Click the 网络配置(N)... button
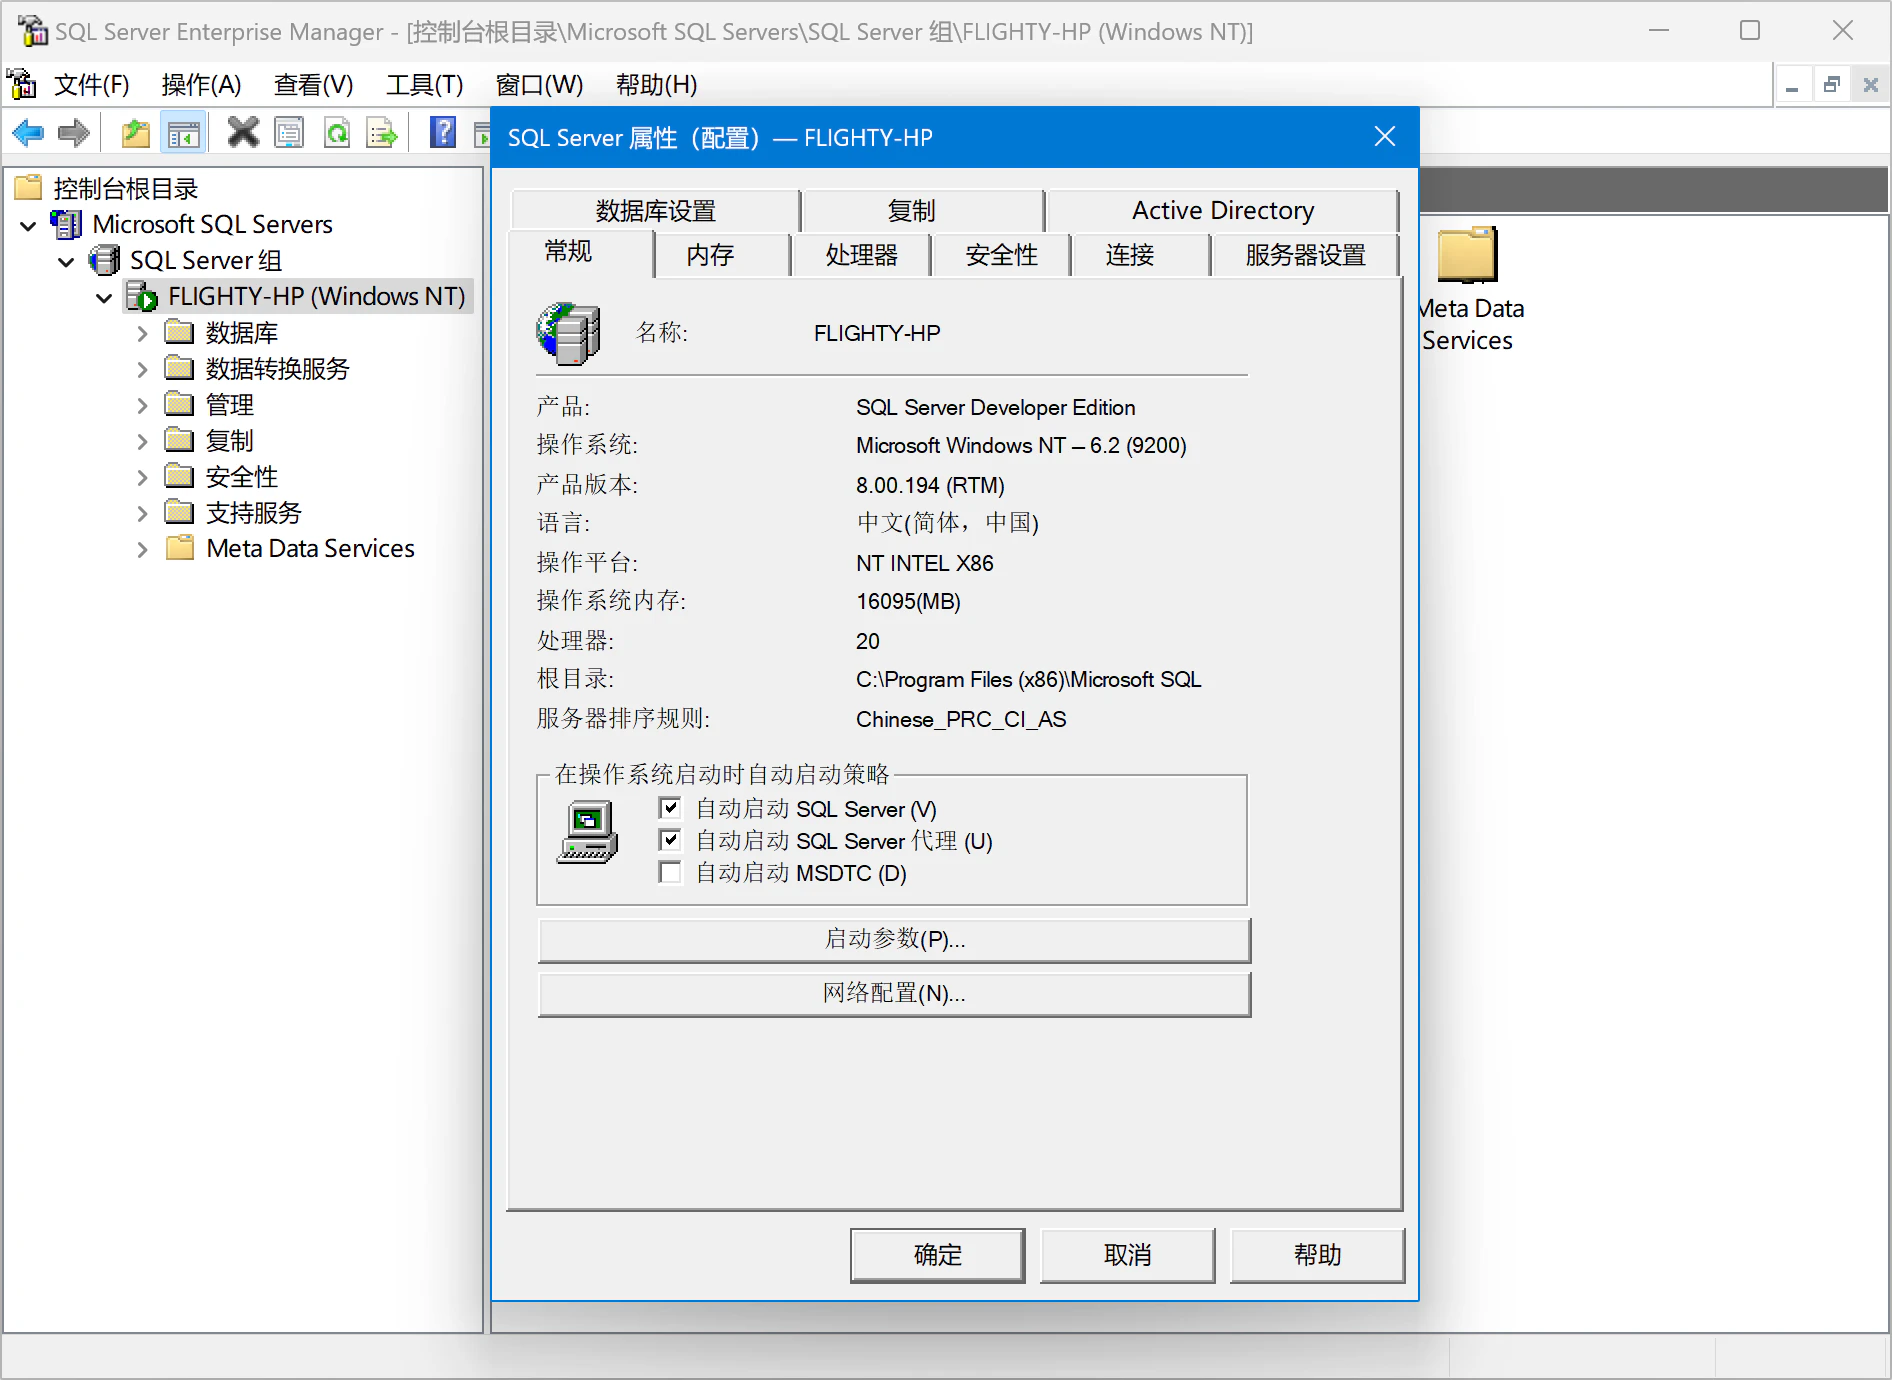Viewport: 1892px width, 1380px height. 894,994
